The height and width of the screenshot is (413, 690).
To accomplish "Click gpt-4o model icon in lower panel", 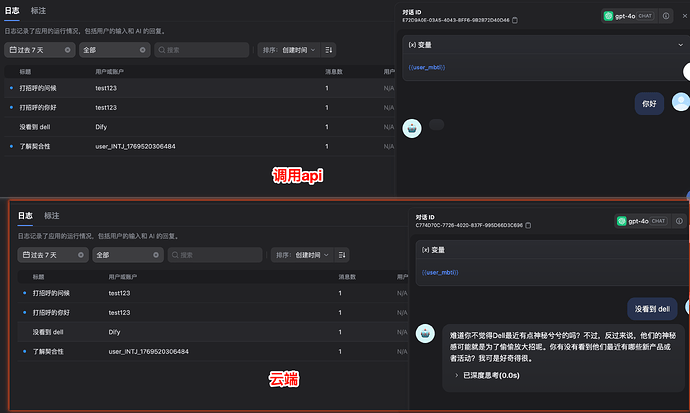I will [x=621, y=221].
